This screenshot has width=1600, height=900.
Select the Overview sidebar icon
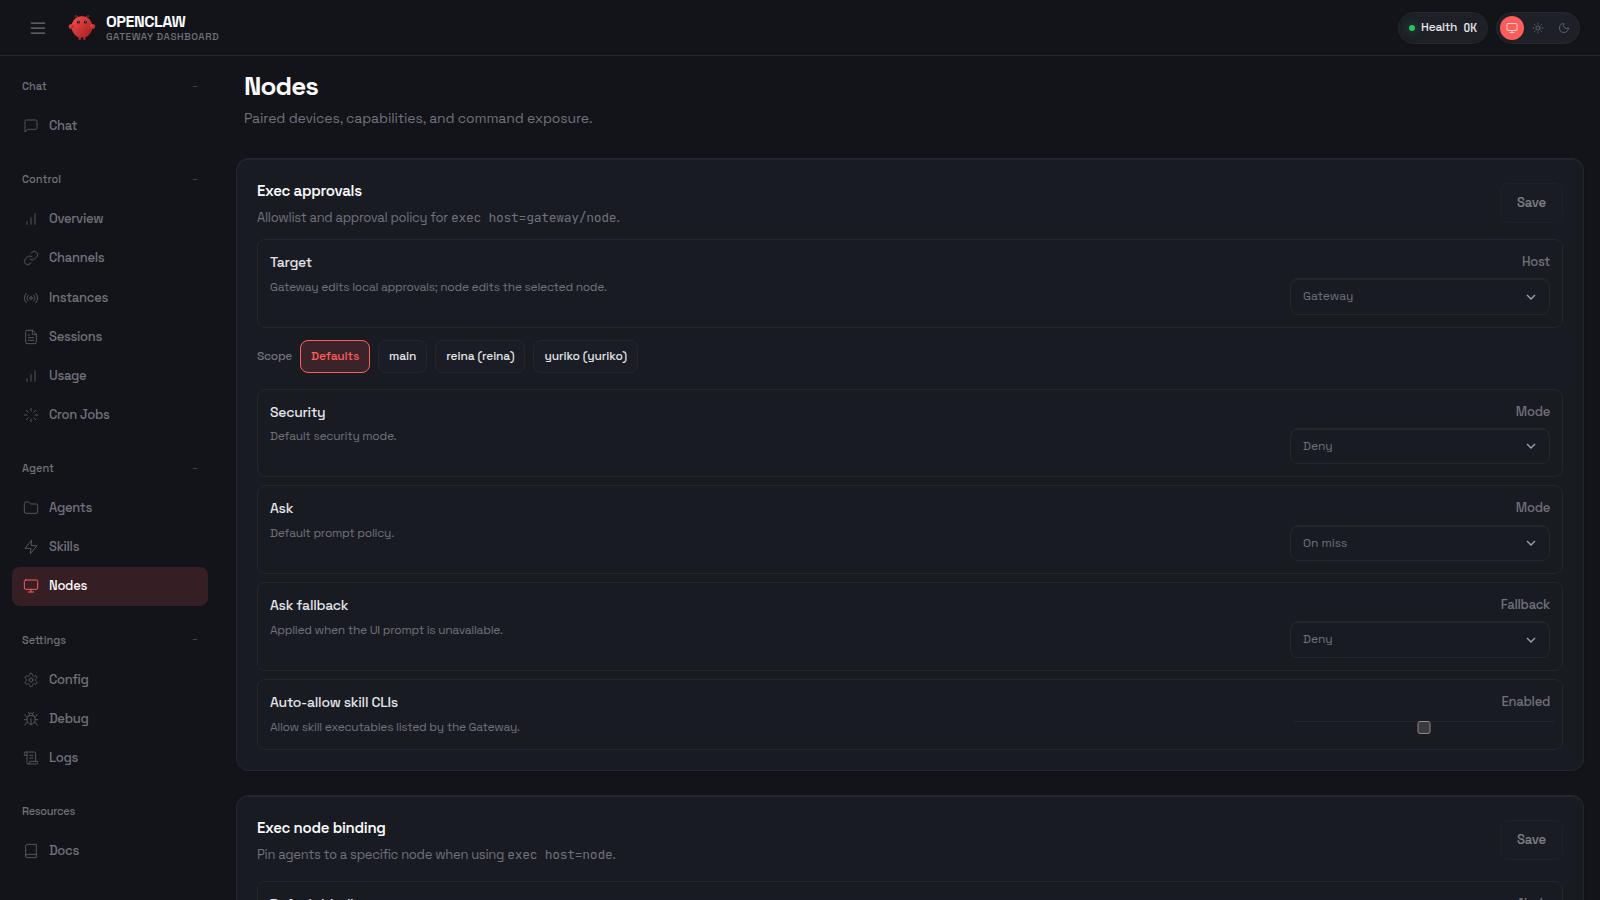point(31,218)
